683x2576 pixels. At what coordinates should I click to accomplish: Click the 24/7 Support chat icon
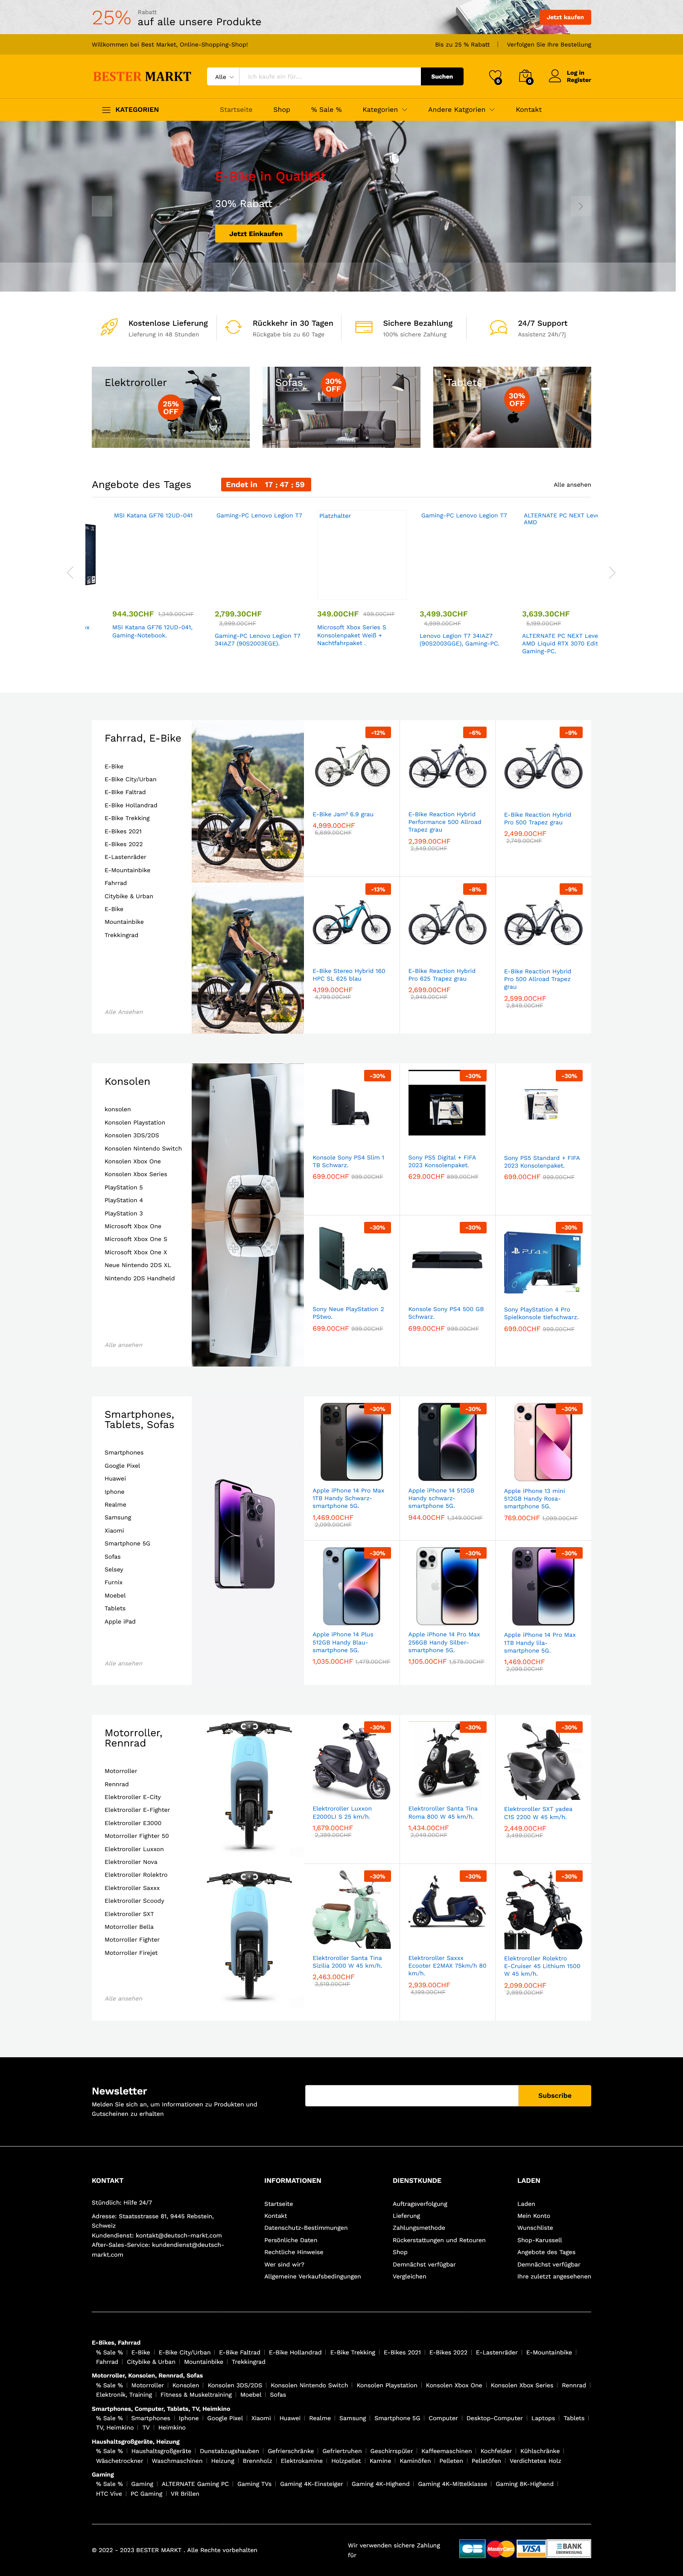pos(498,327)
